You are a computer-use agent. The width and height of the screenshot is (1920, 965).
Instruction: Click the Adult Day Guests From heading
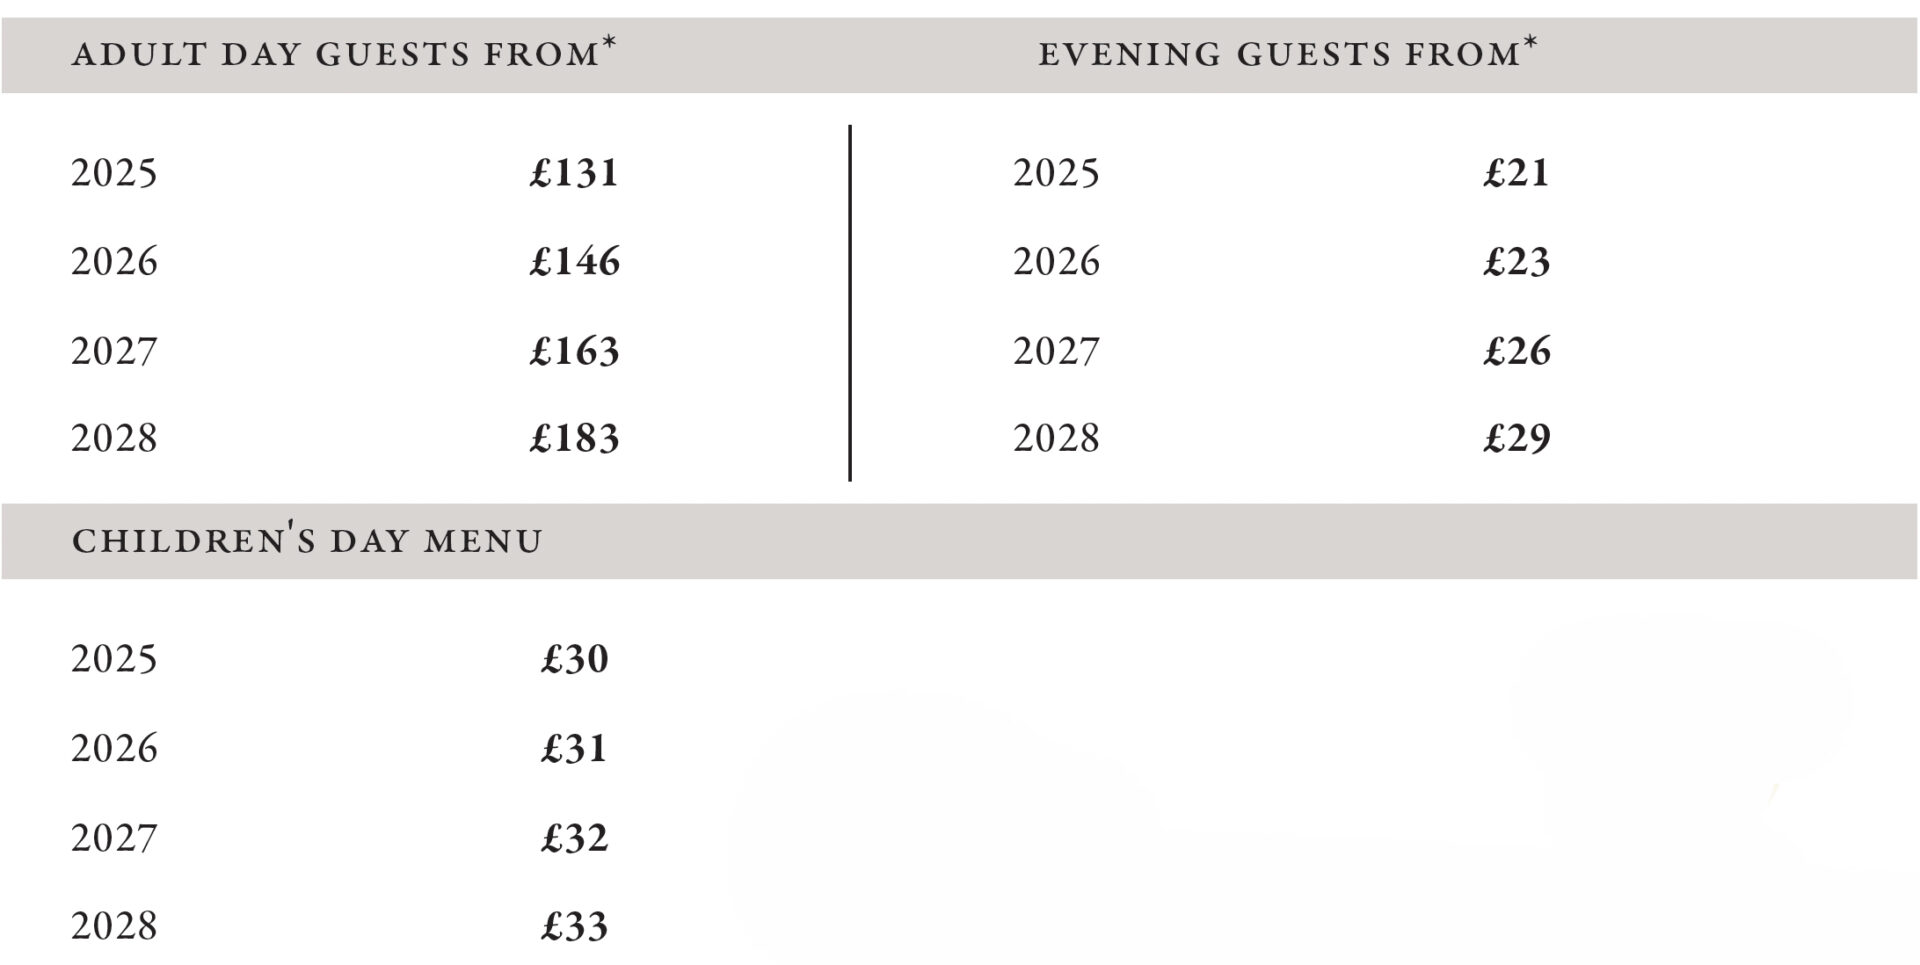pos(344,53)
